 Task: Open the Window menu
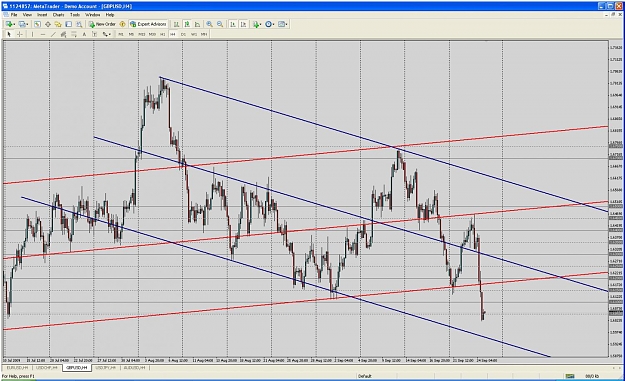coord(92,14)
